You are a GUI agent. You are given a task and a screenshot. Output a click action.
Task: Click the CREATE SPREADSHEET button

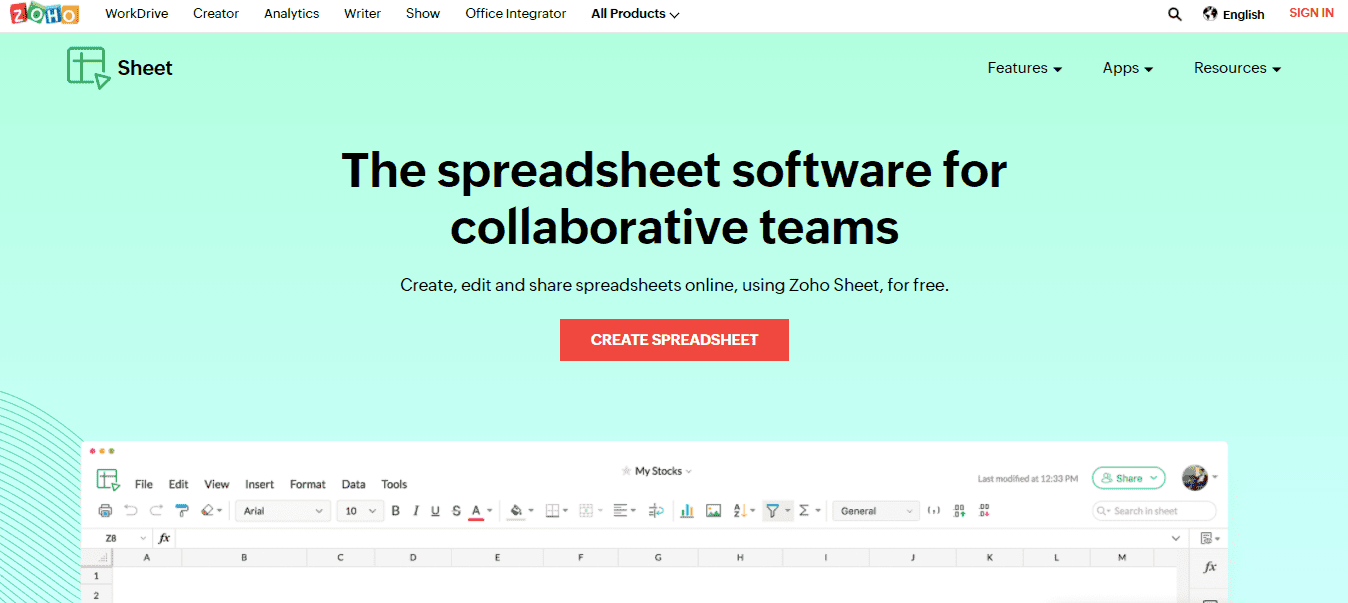[674, 340]
